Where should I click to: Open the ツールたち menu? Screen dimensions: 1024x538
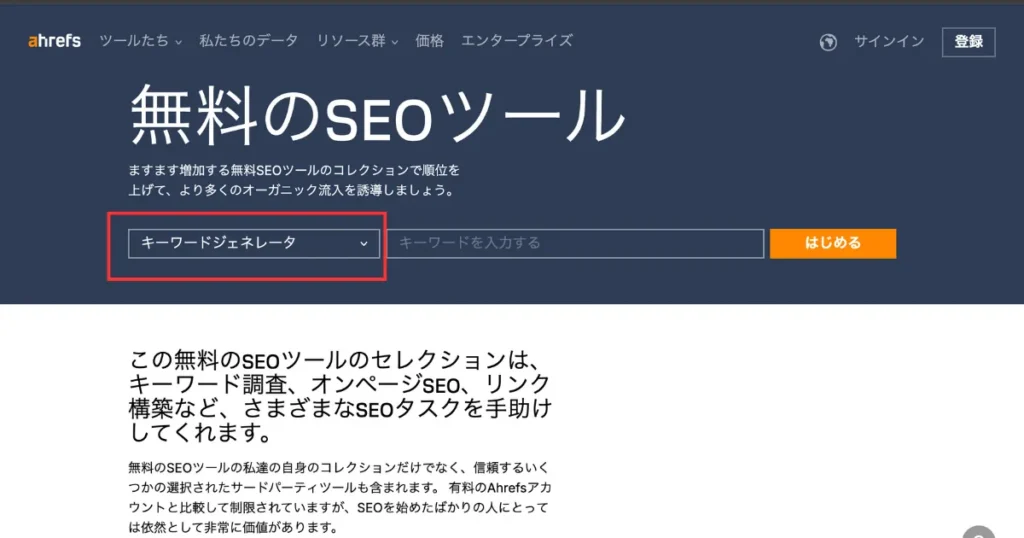click(140, 41)
